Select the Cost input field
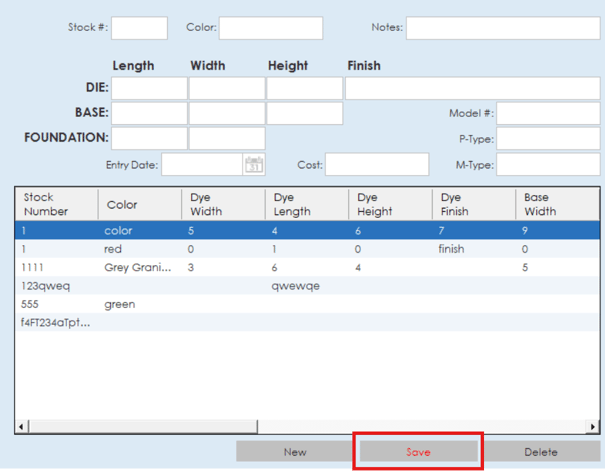Viewport: 605px width, 471px height. coord(377,165)
